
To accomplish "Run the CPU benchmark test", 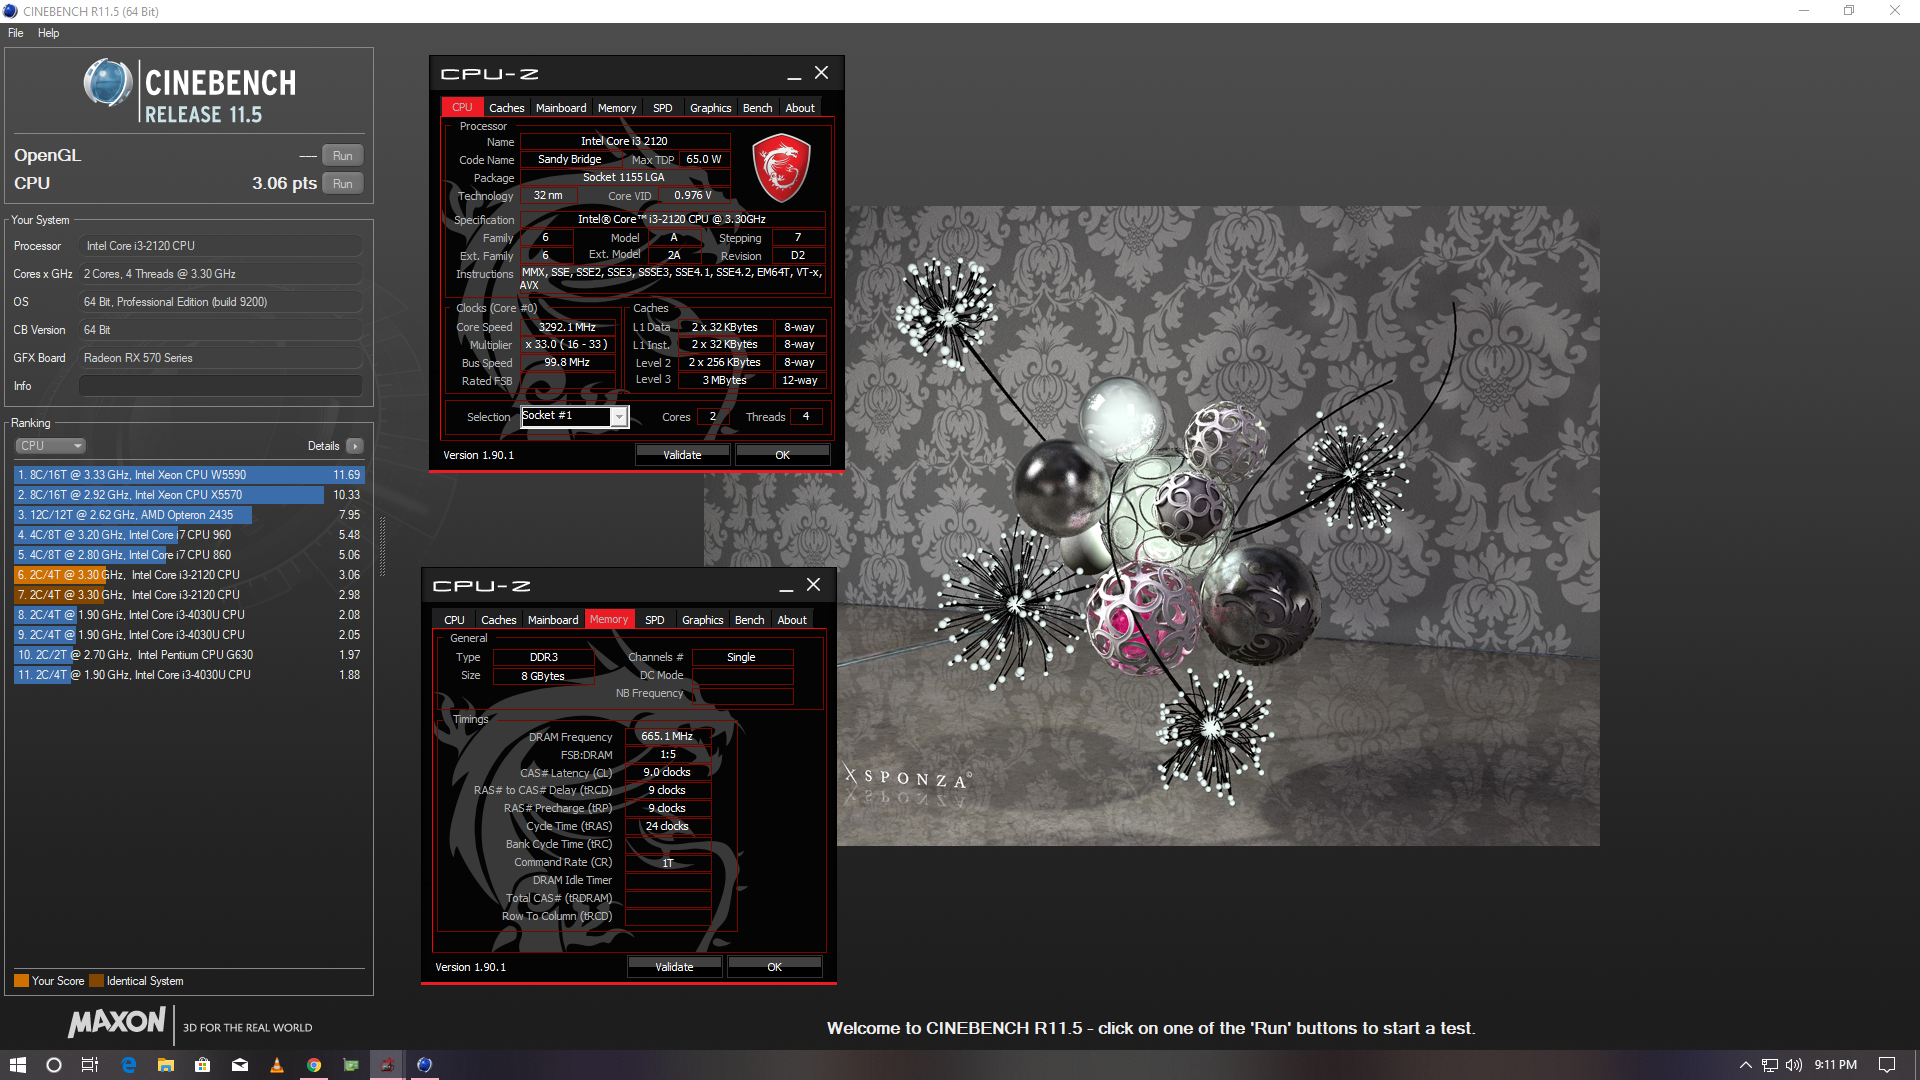I will click(x=343, y=184).
